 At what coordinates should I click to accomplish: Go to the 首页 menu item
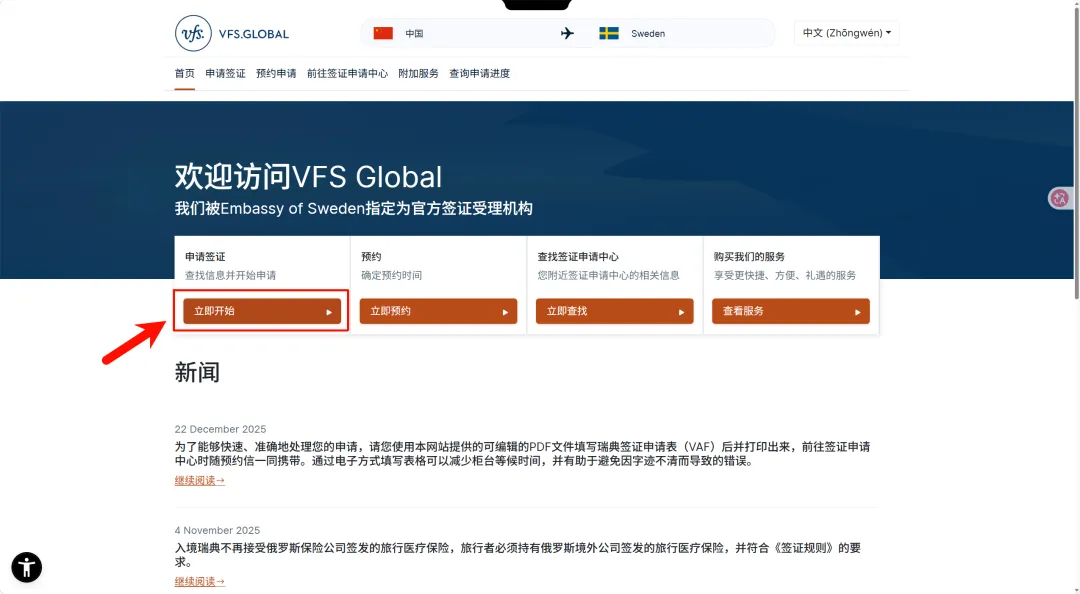tap(185, 74)
